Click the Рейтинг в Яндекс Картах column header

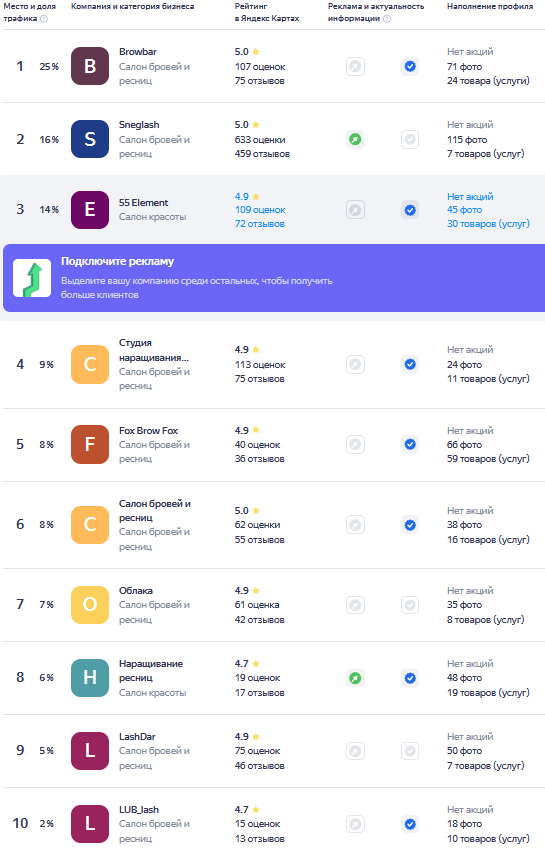[267, 13]
